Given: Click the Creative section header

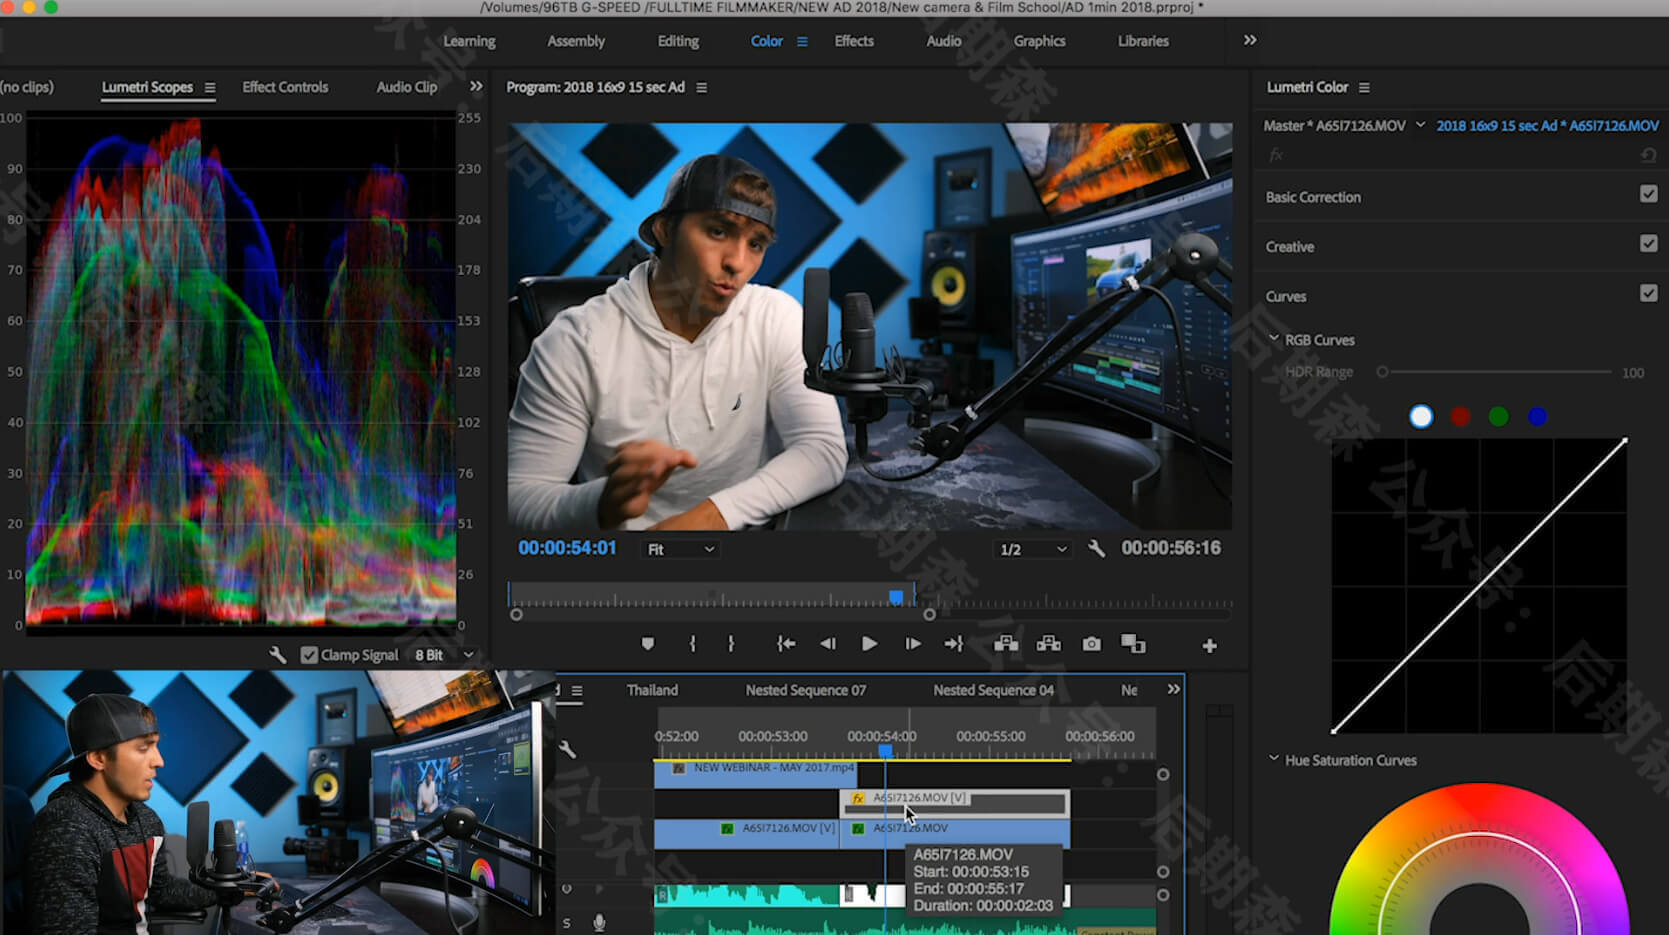Looking at the screenshot, I should coord(1290,247).
